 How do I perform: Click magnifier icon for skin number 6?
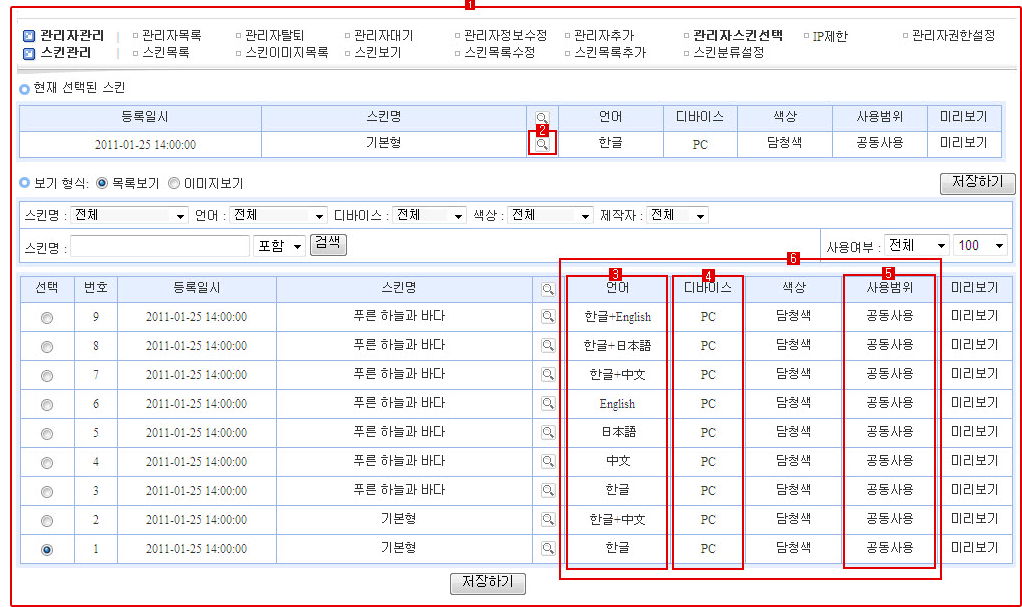pyautogui.click(x=548, y=403)
